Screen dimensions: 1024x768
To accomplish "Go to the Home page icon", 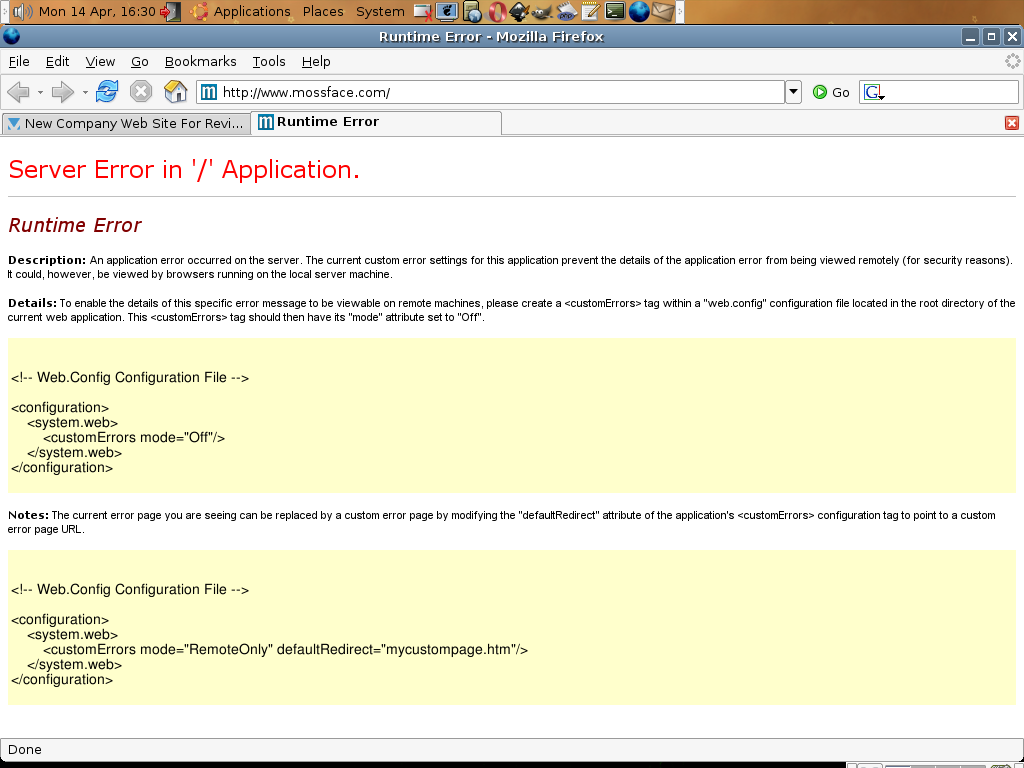I will (175, 91).
